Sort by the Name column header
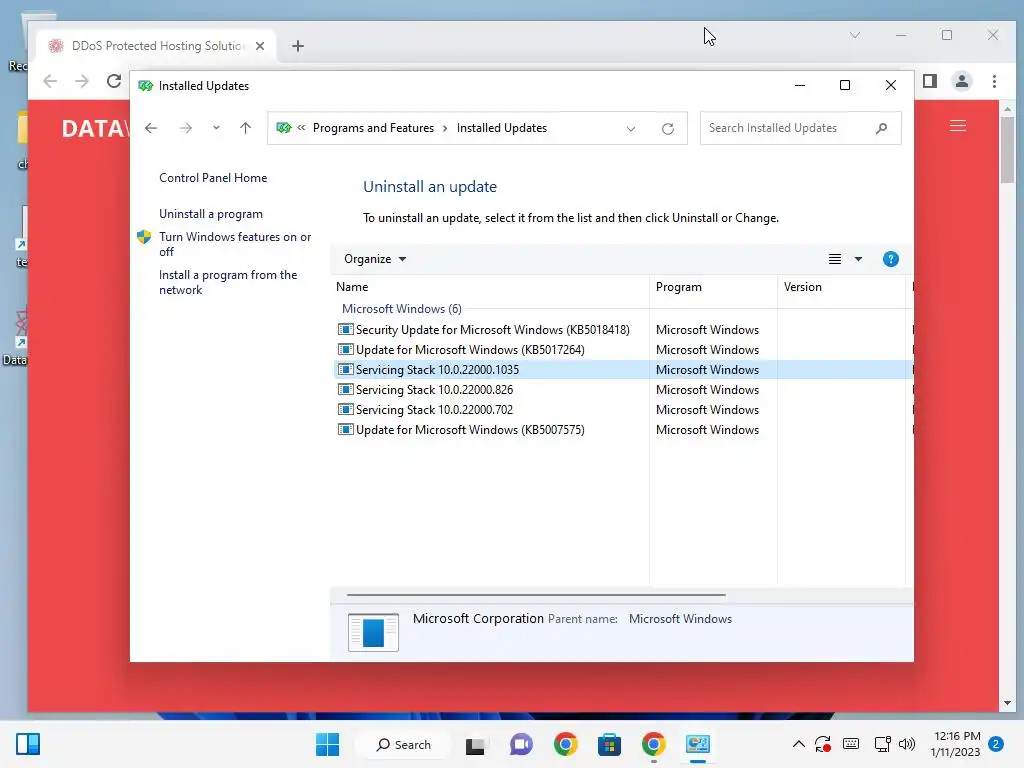 pos(490,287)
